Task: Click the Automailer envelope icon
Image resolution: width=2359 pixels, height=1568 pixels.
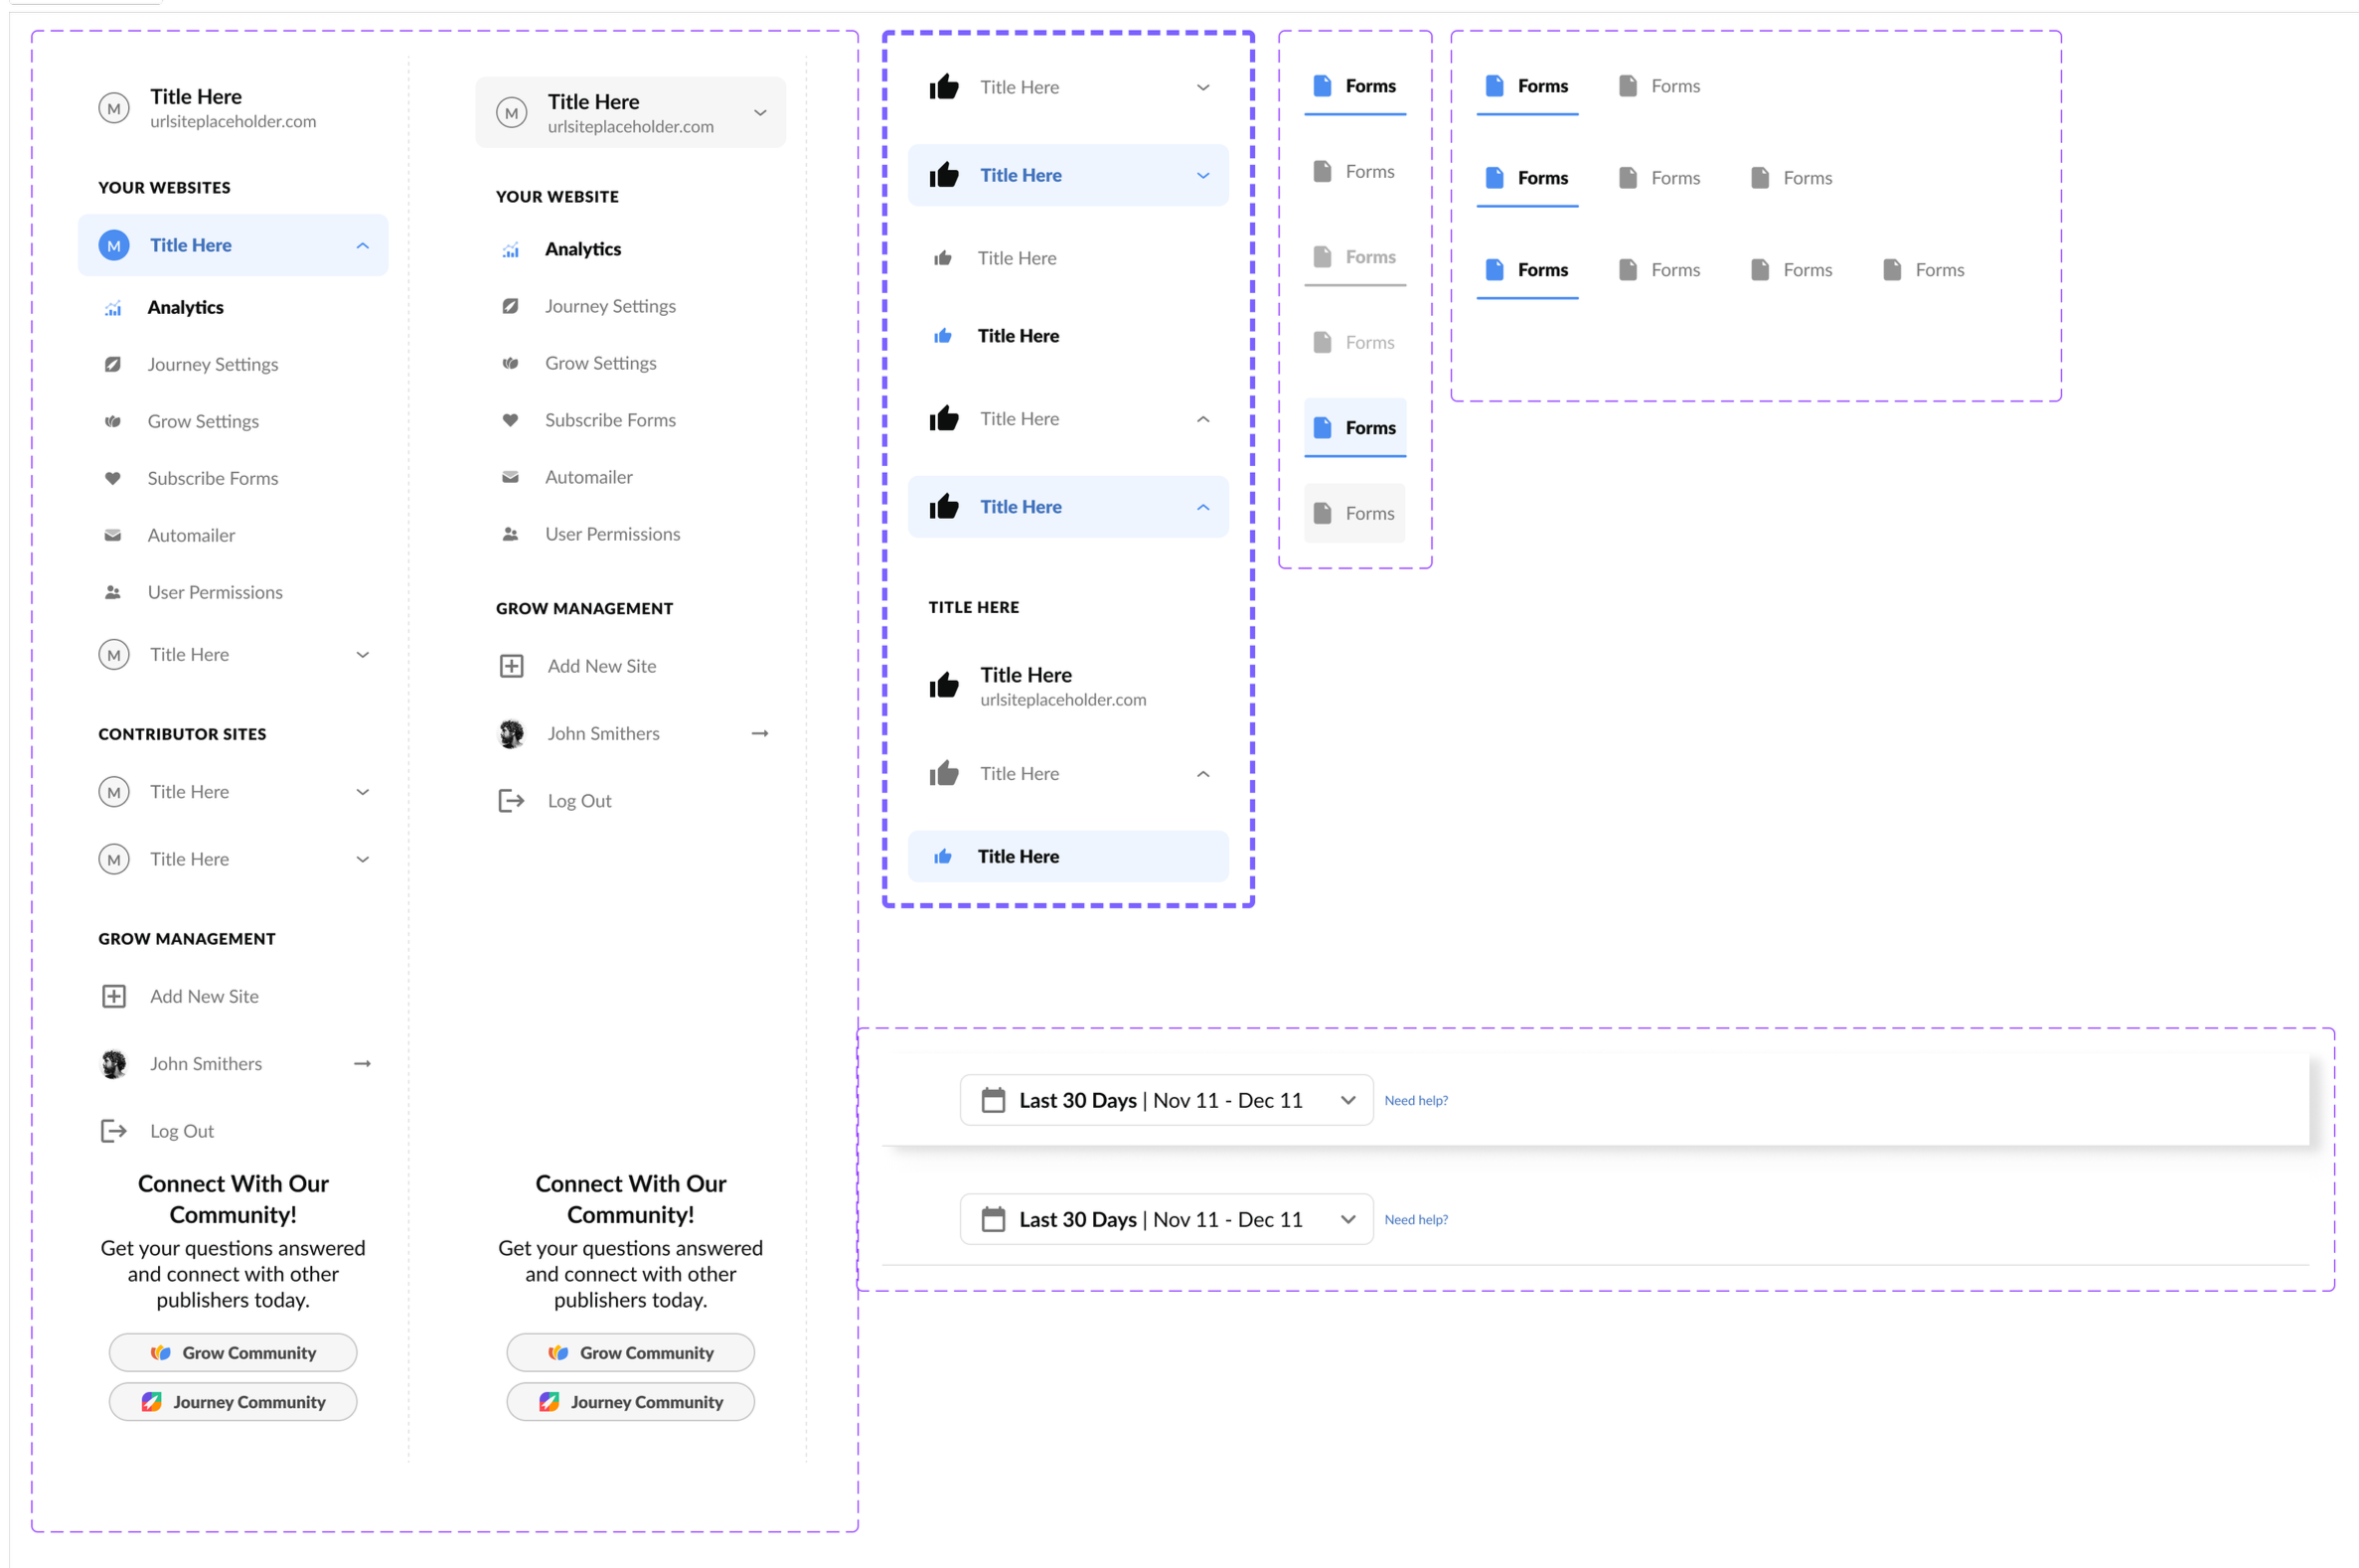Action: click(113, 535)
